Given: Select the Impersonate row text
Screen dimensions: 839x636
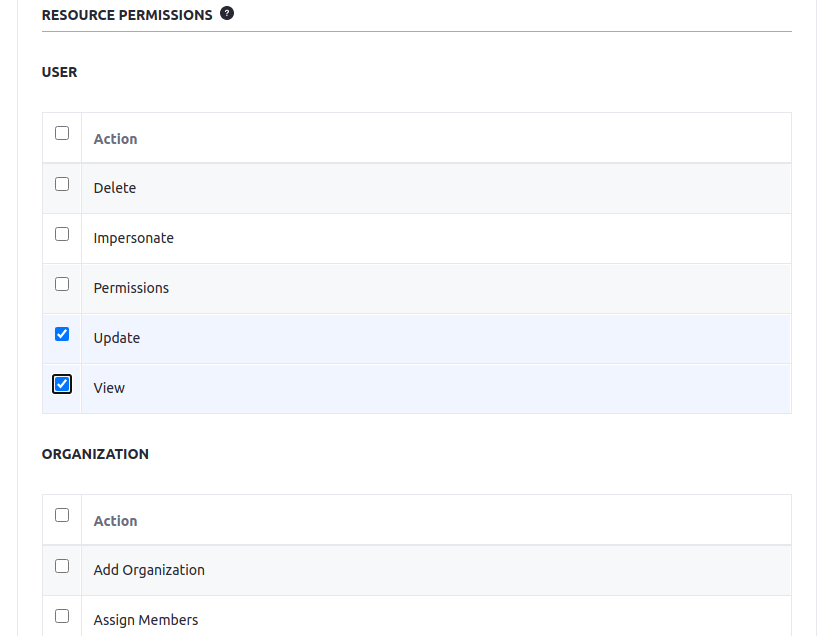Looking at the screenshot, I should (x=133, y=238).
